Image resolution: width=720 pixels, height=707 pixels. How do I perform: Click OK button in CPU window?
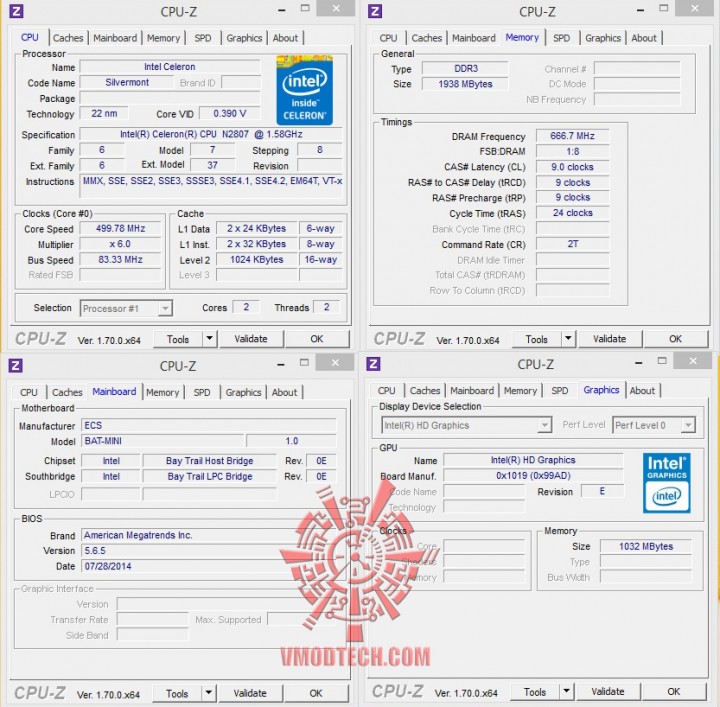pos(316,339)
